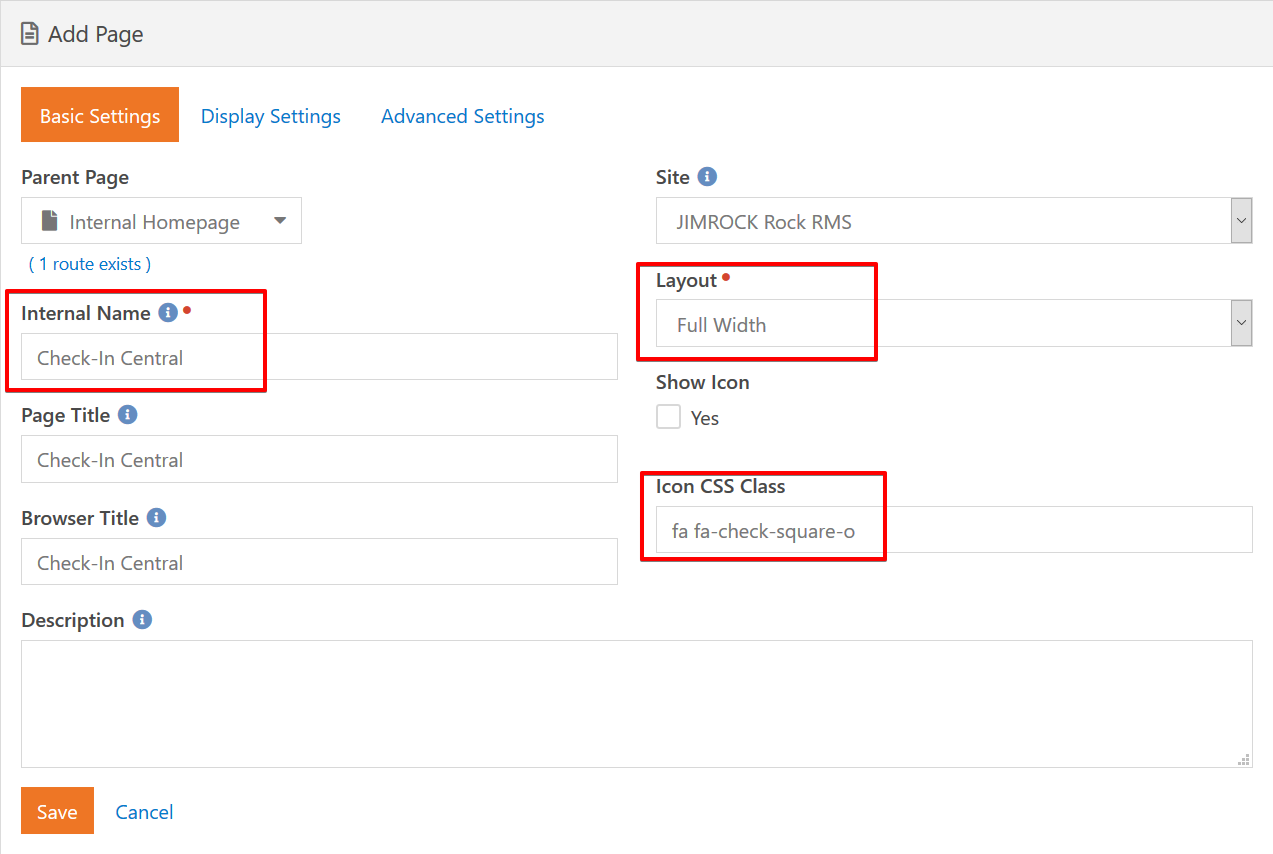Switch to the Advanced Settings tab
Image resolution: width=1273 pixels, height=854 pixels.
tap(463, 116)
